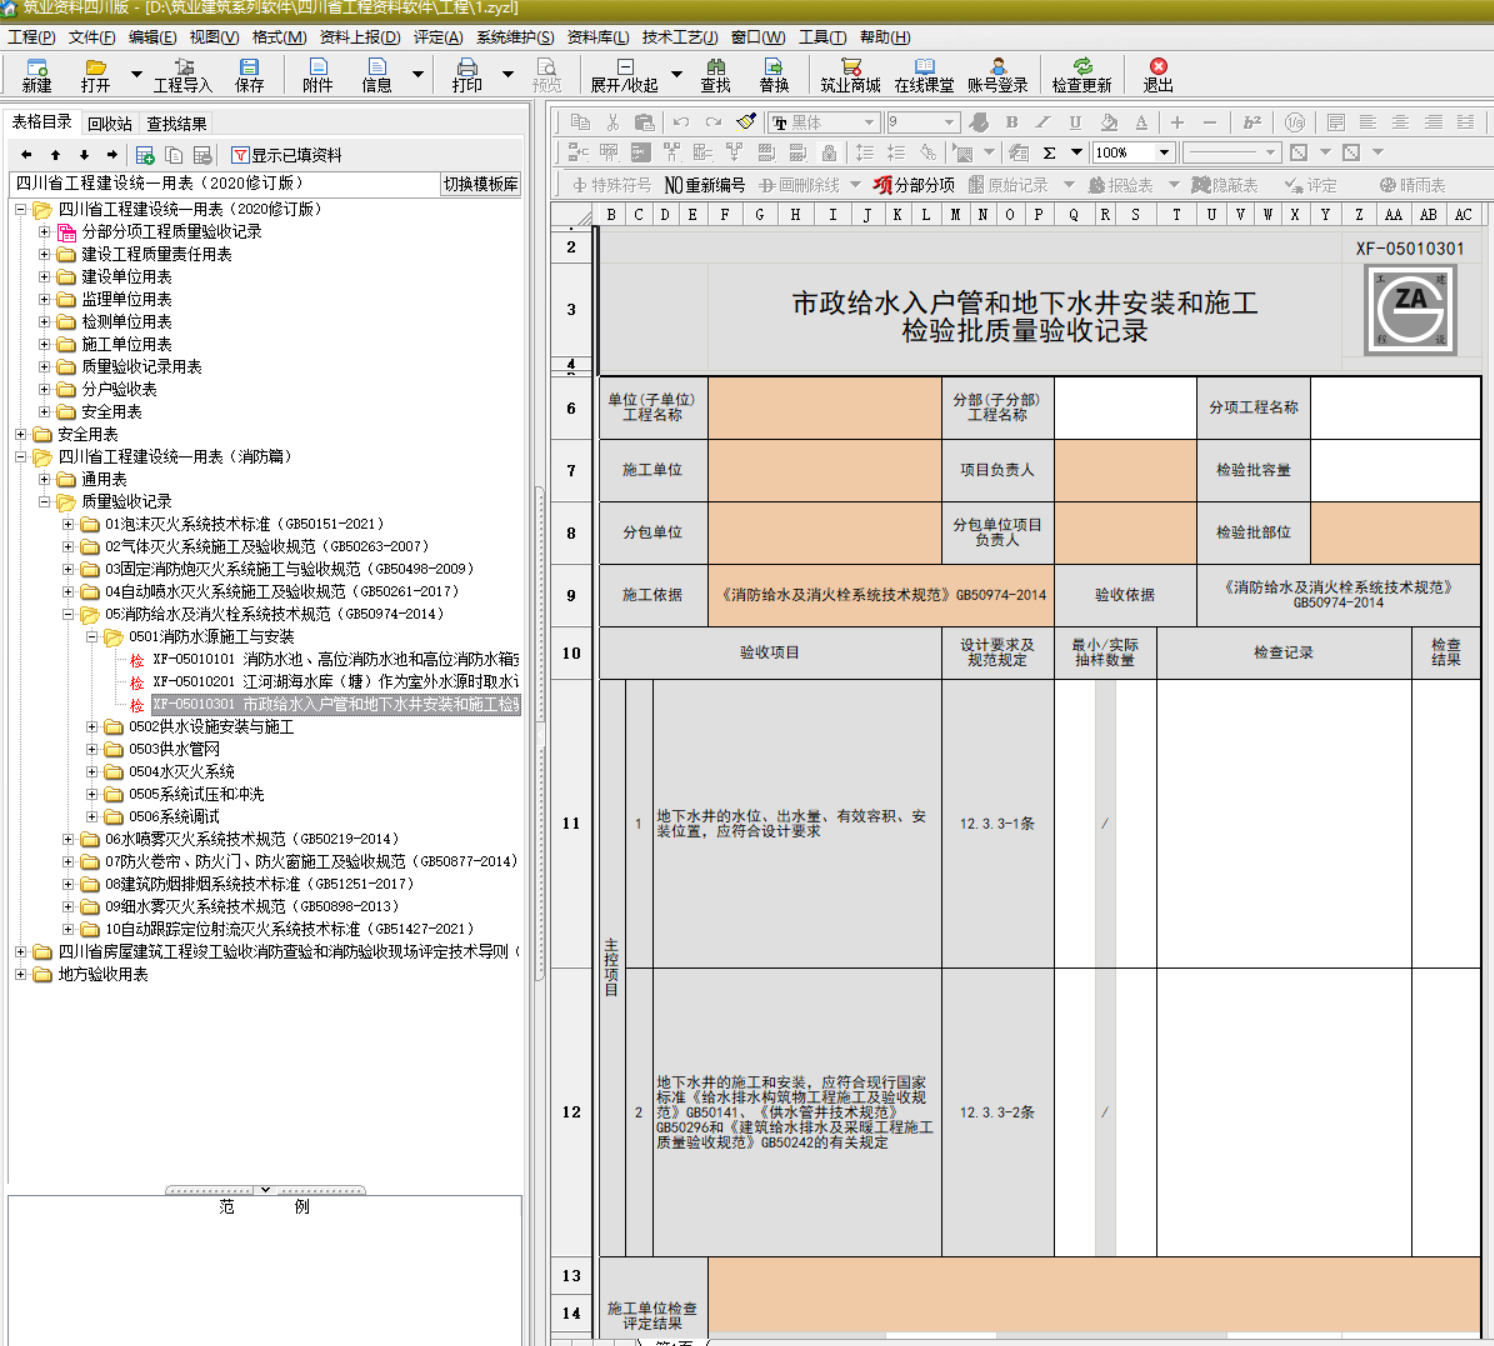Click the 替换 replace icon
This screenshot has height=1346, width=1494.
click(774, 75)
